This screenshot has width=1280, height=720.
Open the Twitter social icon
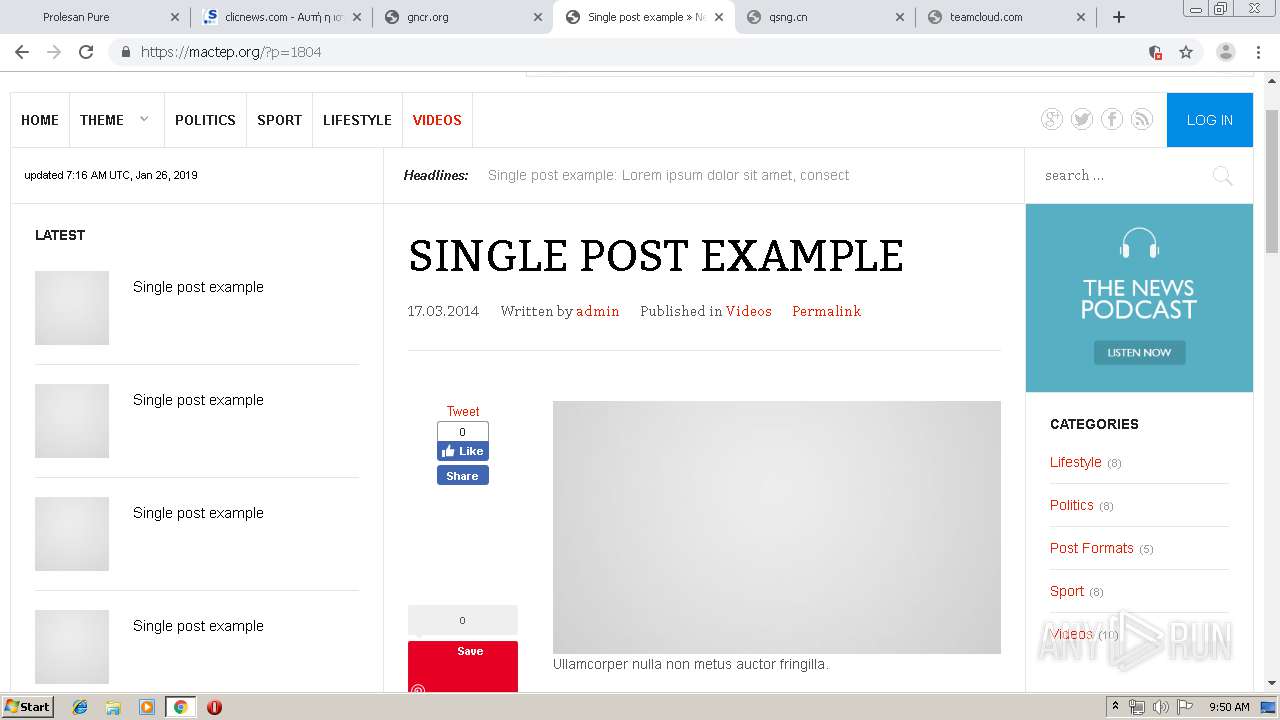[1081, 120]
